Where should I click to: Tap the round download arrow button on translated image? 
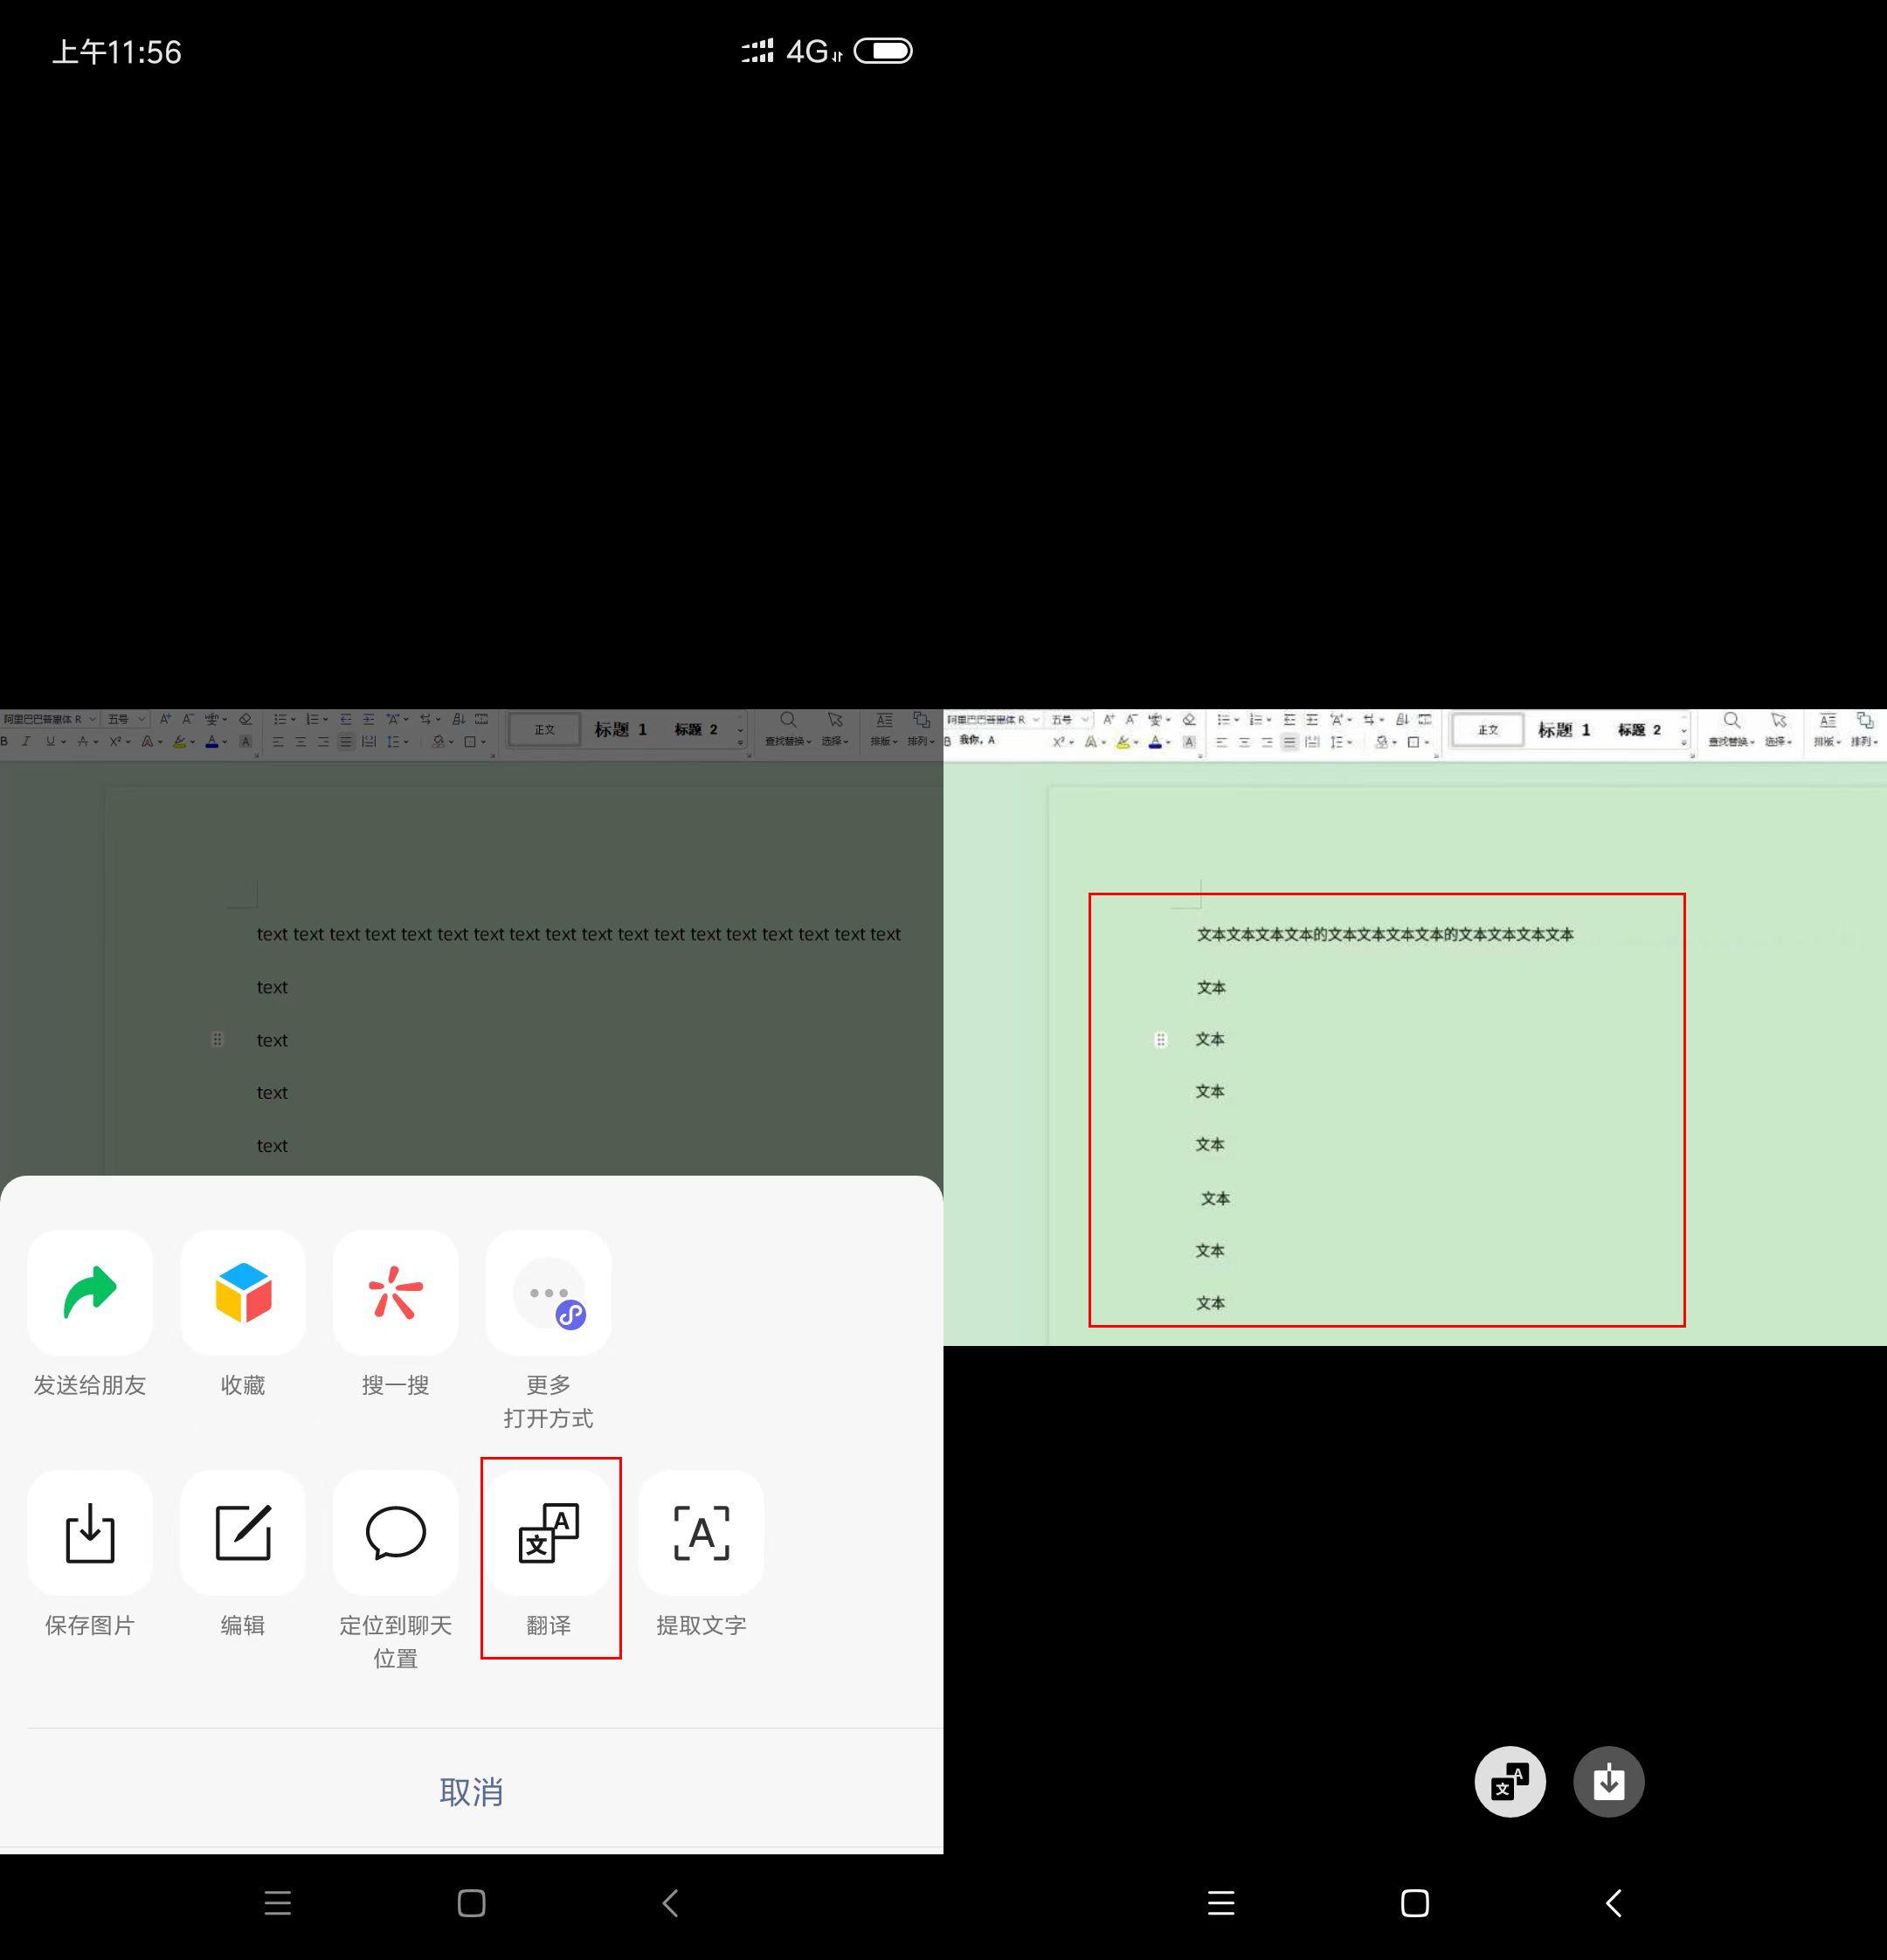pyautogui.click(x=1609, y=1782)
